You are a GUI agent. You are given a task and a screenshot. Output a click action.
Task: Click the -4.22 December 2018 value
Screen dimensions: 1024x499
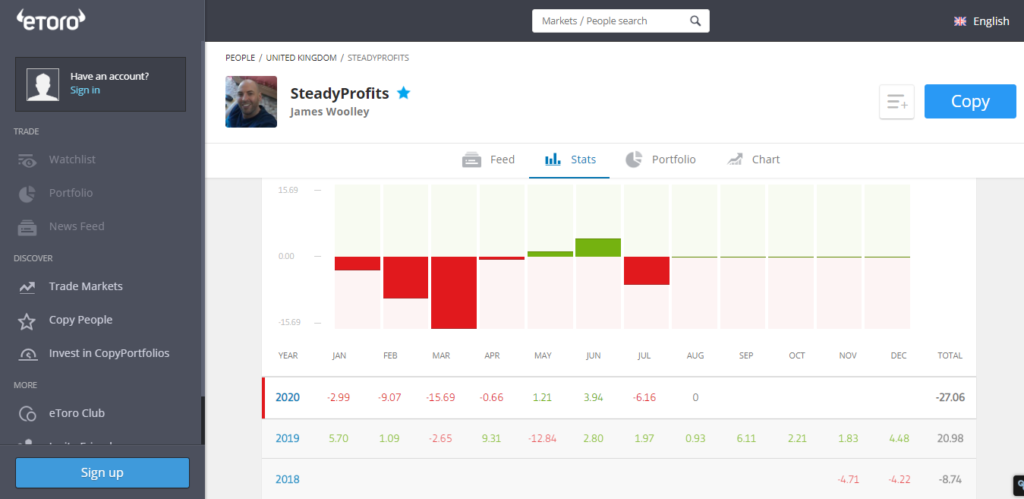pos(899,479)
